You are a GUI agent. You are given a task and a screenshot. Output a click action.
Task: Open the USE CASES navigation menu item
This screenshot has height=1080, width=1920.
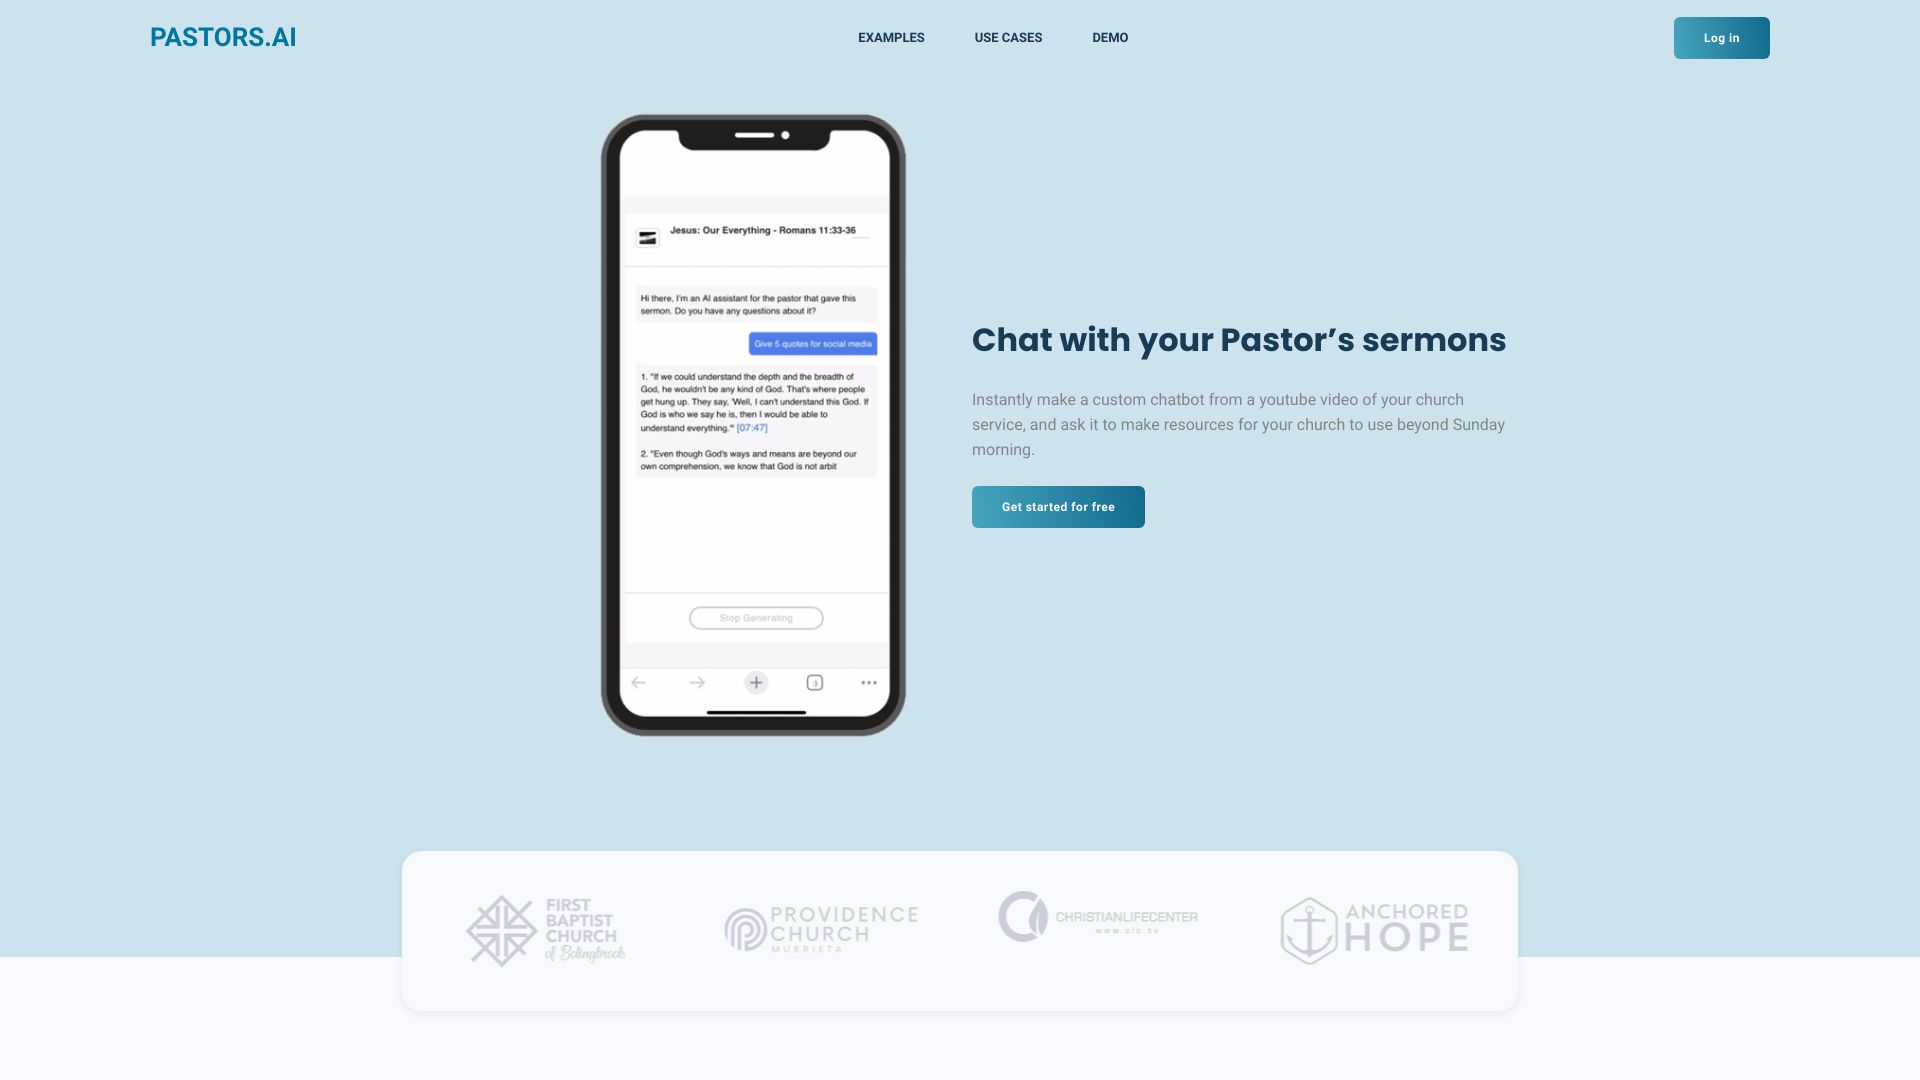pyautogui.click(x=1009, y=37)
